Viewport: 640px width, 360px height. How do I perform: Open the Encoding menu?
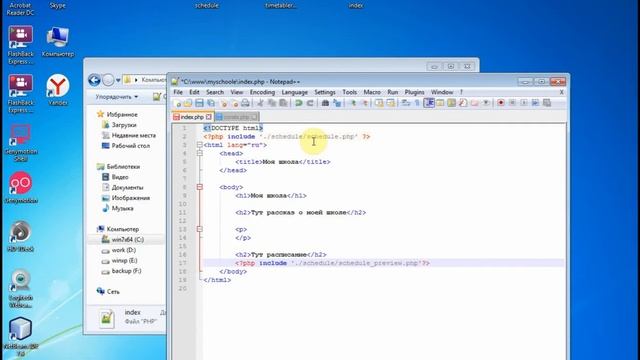pos(262,92)
